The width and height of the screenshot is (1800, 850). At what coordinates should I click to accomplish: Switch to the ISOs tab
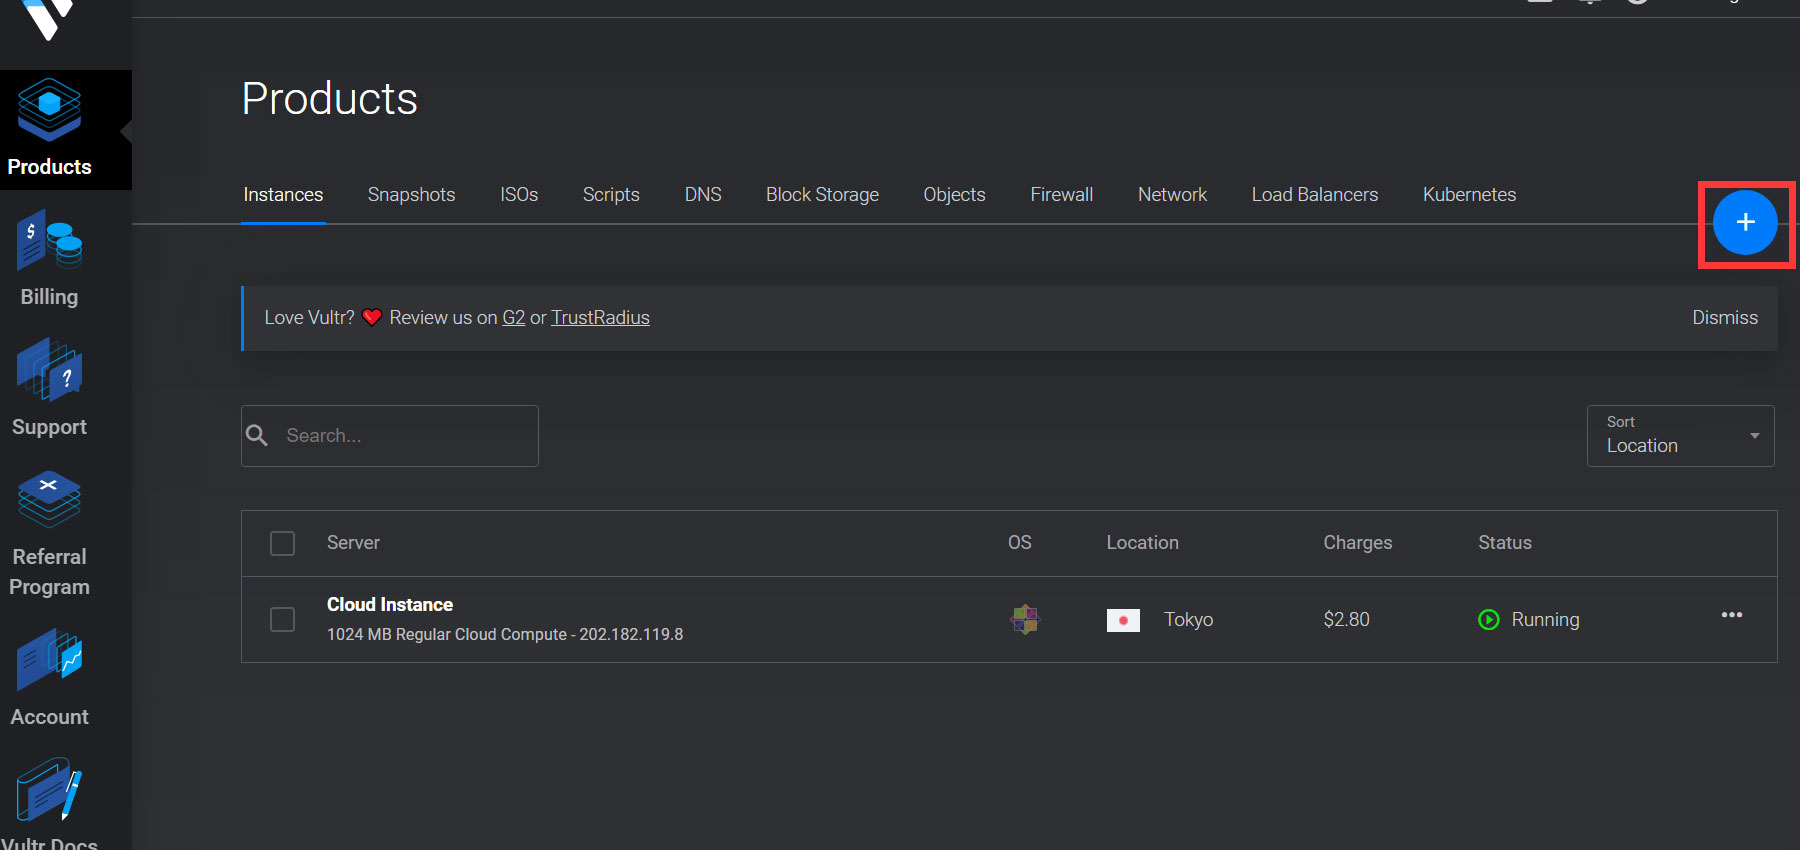[x=519, y=194]
